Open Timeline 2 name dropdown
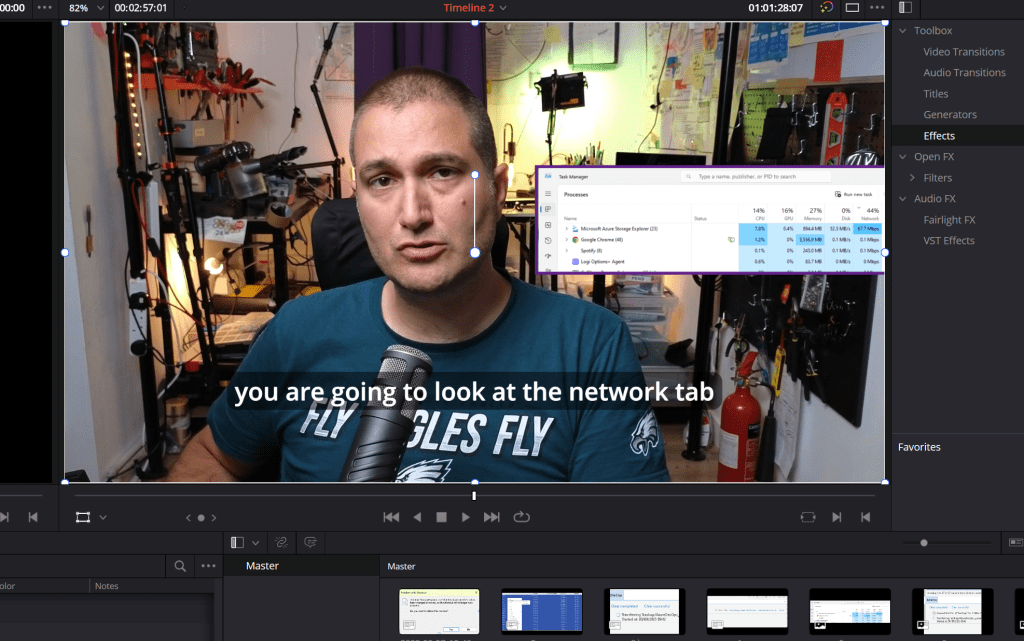Screen dimensions: 1024x641 pos(503,8)
